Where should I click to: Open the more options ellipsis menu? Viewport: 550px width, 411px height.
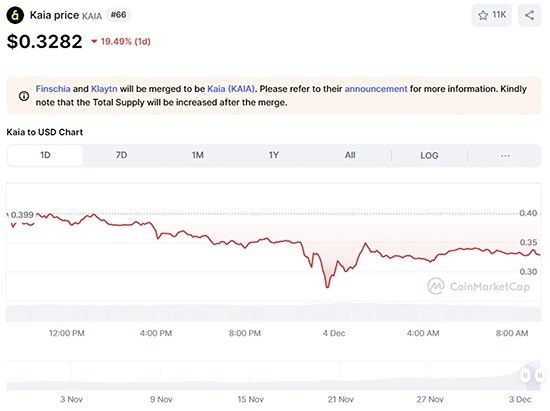[505, 155]
